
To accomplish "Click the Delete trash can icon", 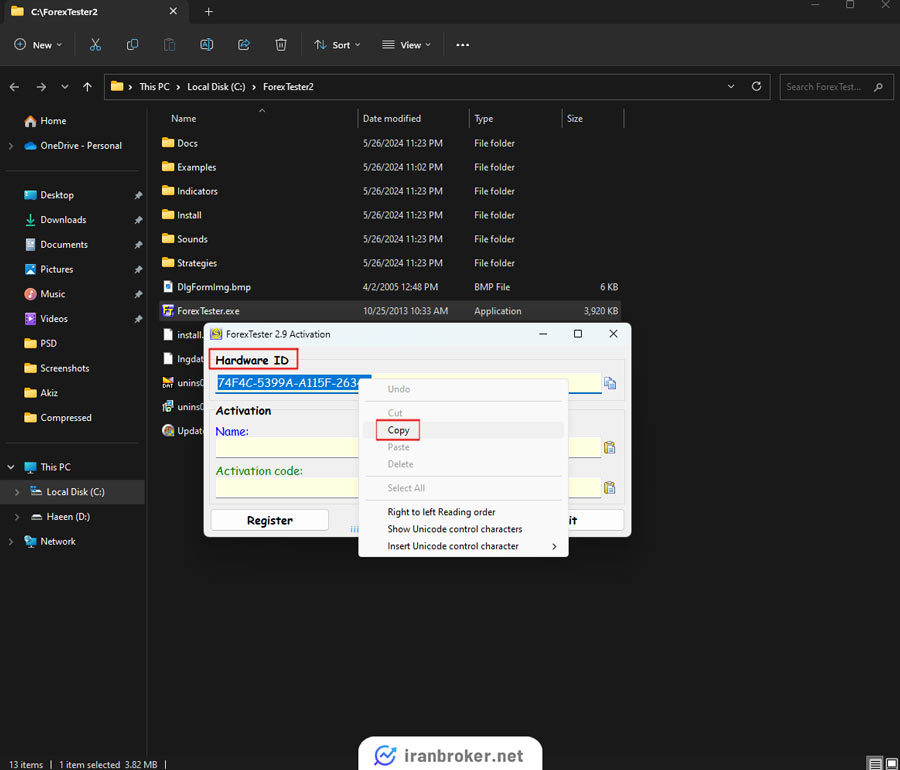I will coord(281,45).
